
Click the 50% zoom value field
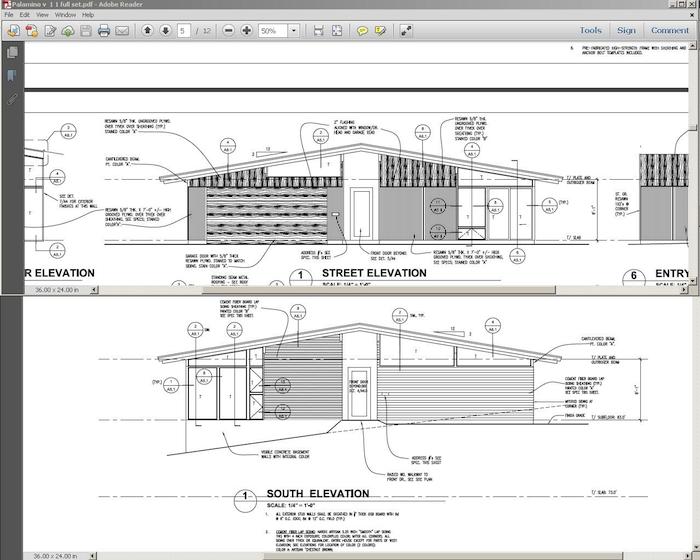273,31
